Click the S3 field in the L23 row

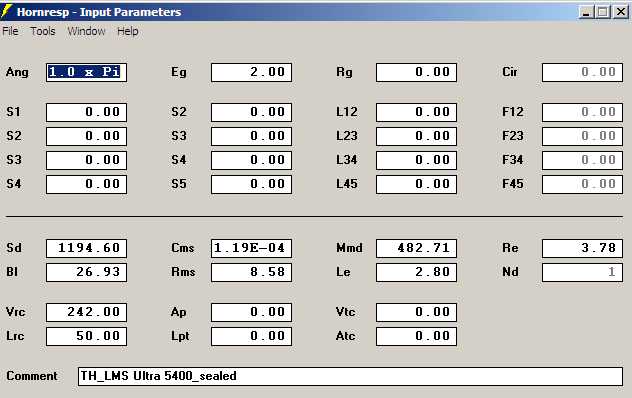pos(251,136)
